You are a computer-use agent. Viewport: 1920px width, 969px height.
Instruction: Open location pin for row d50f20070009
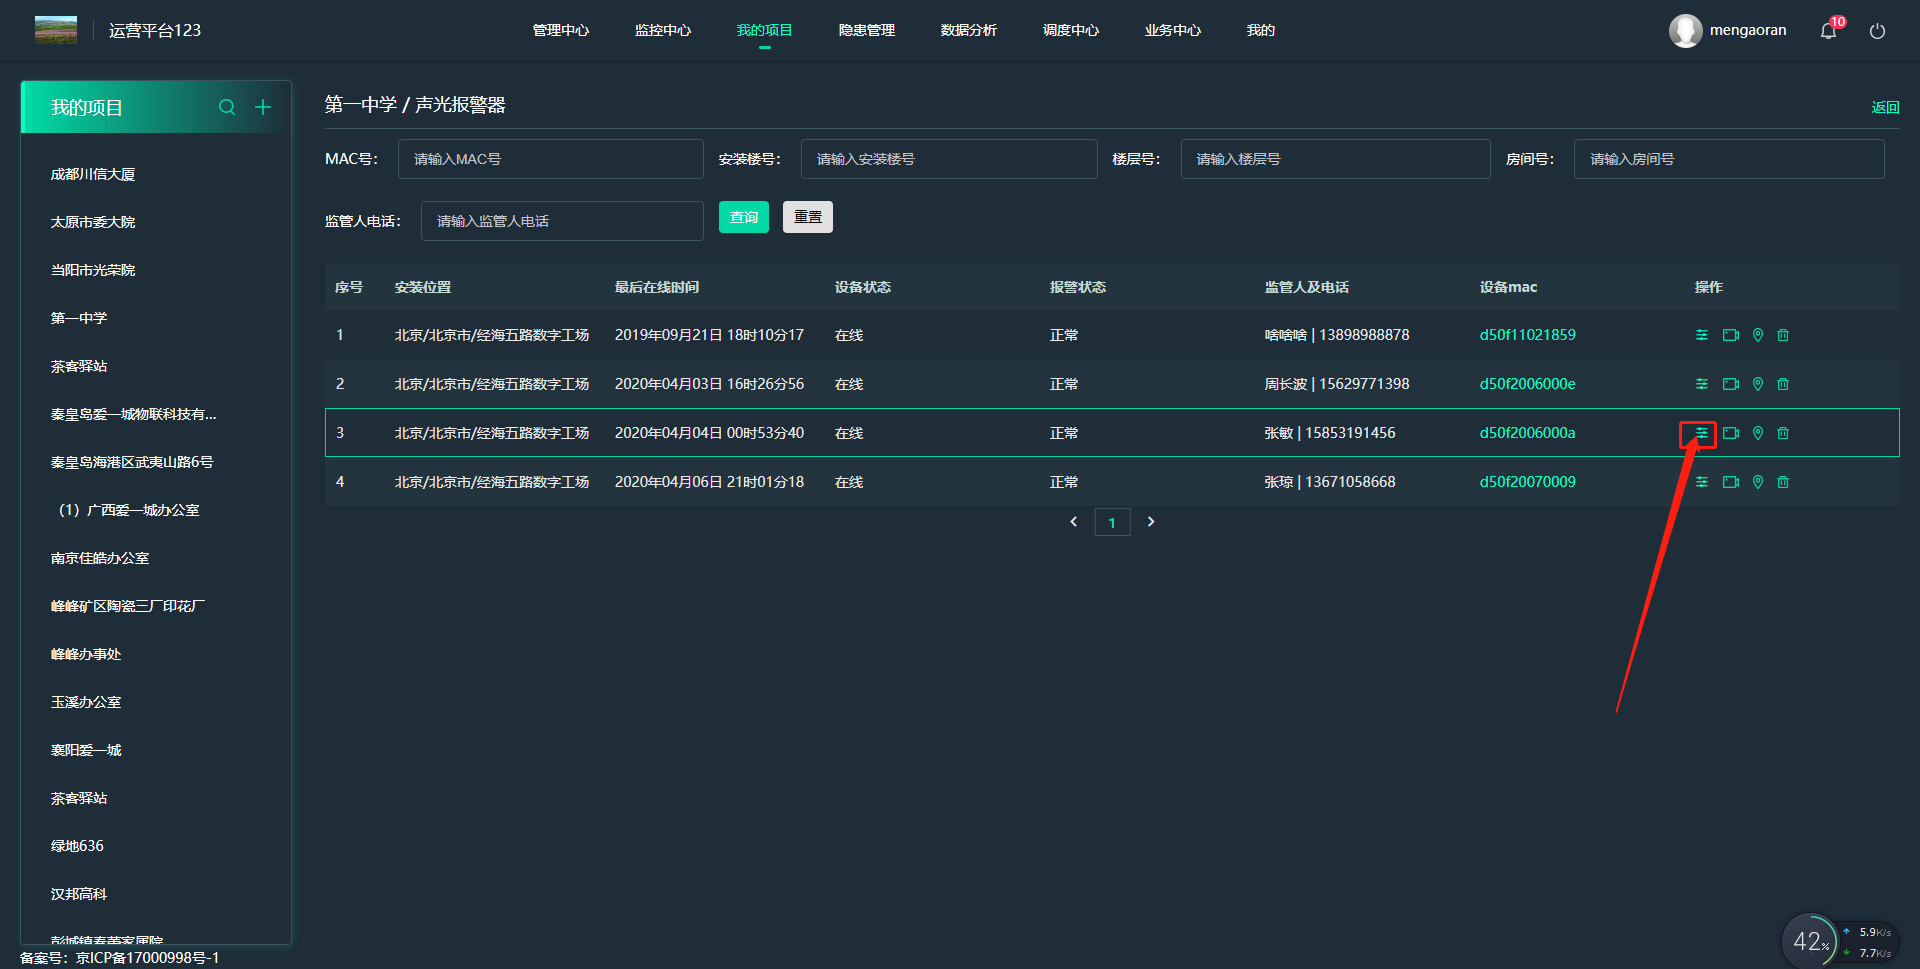pyautogui.click(x=1758, y=482)
